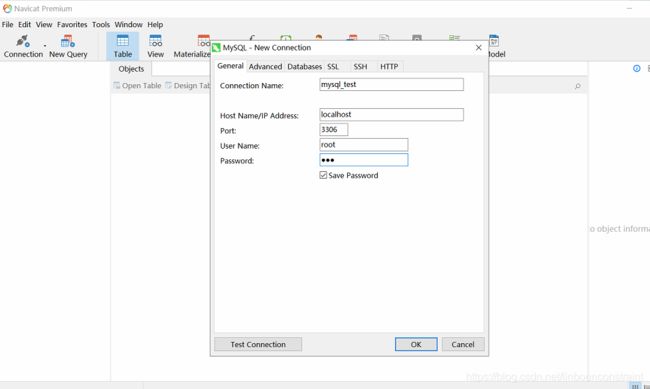Click the Test Connection button
The image size is (650, 389).
point(258,344)
